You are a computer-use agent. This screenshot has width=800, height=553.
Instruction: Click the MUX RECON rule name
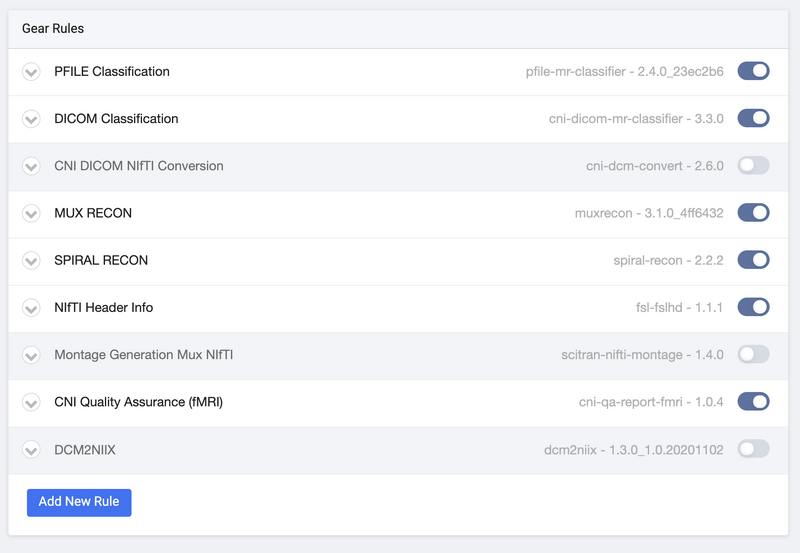pyautogui.click(x=93, y=213)
